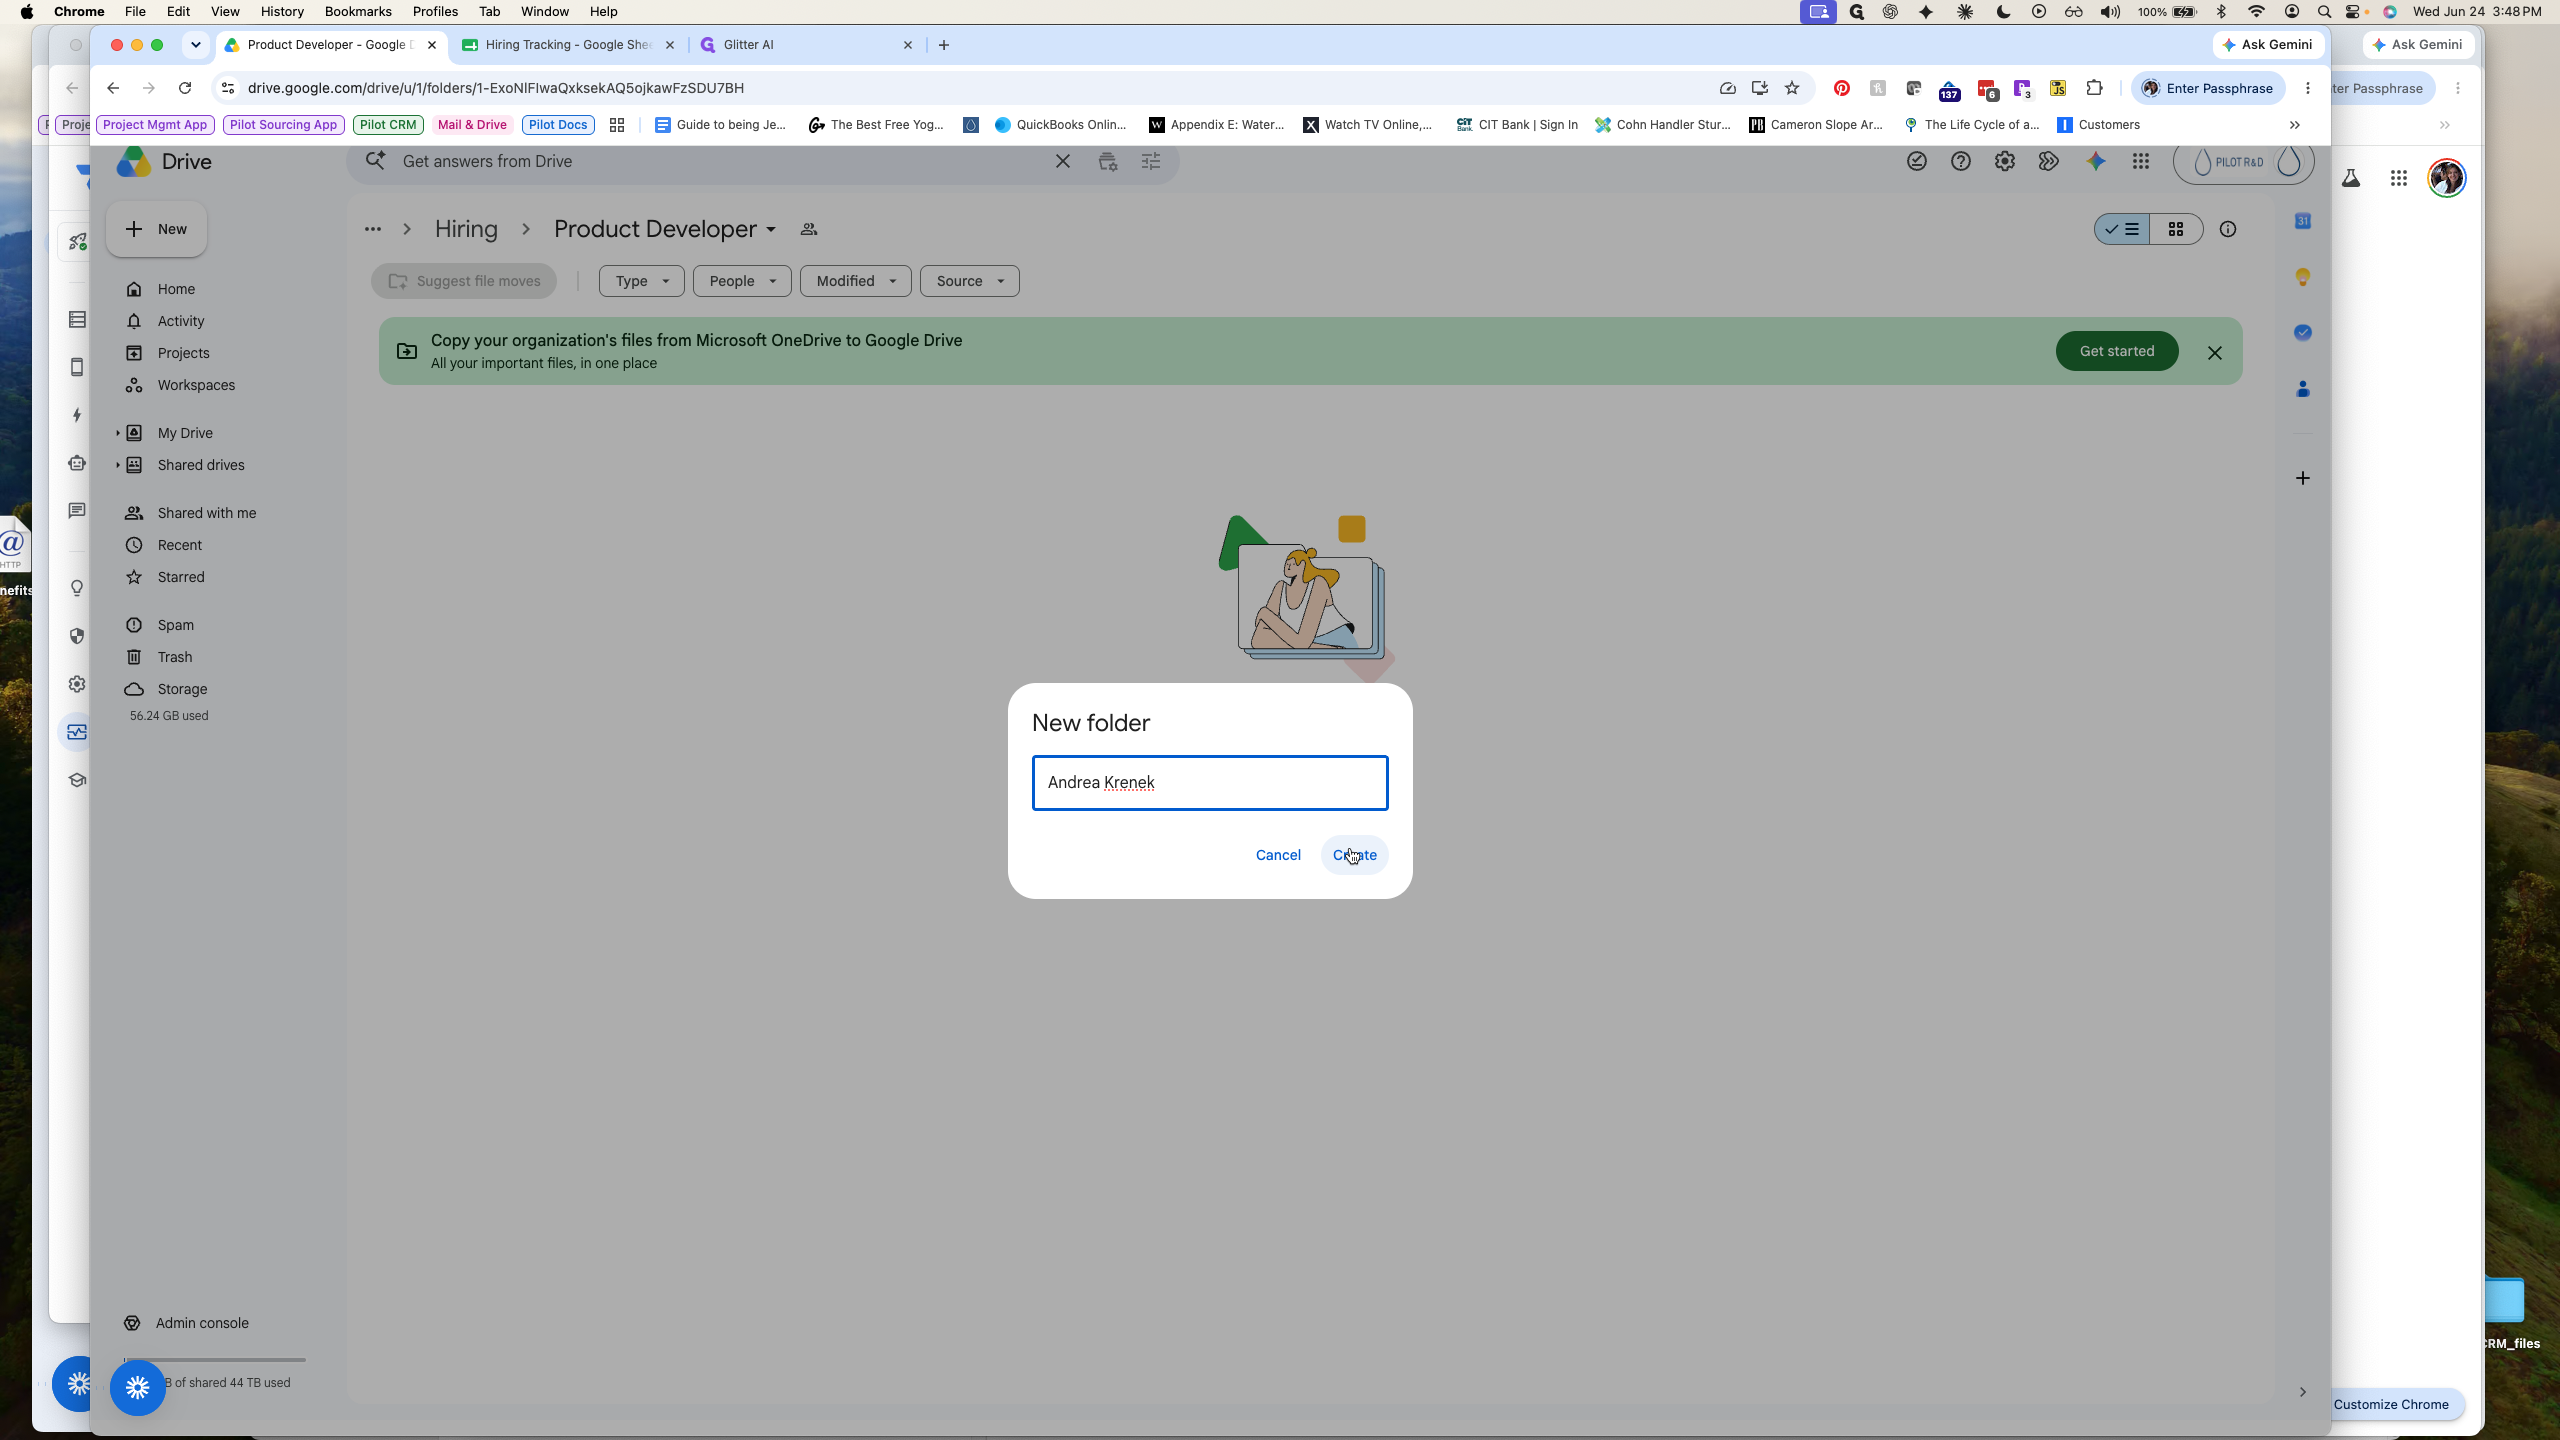Switch to list layout view

point(2122,229)
